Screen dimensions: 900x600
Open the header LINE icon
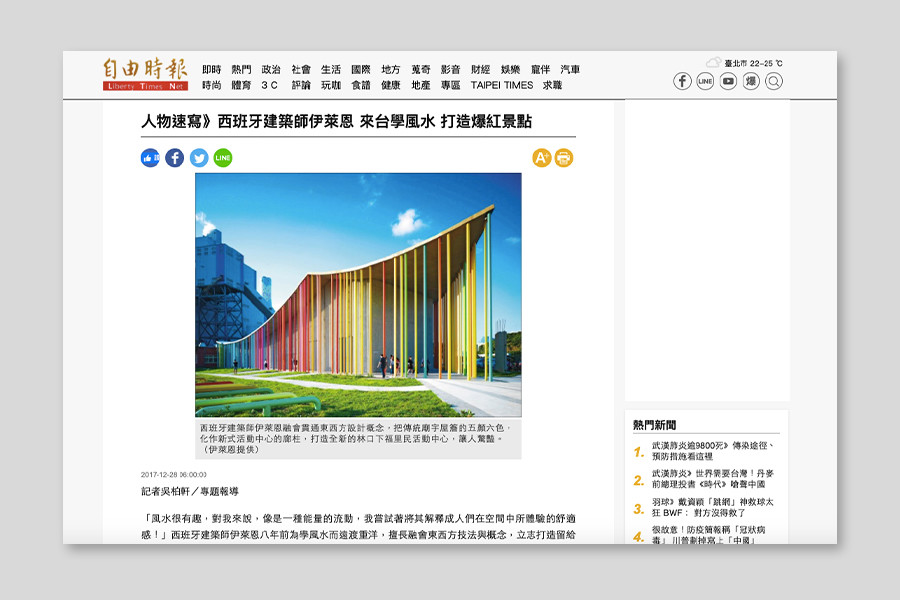(705, 81)
